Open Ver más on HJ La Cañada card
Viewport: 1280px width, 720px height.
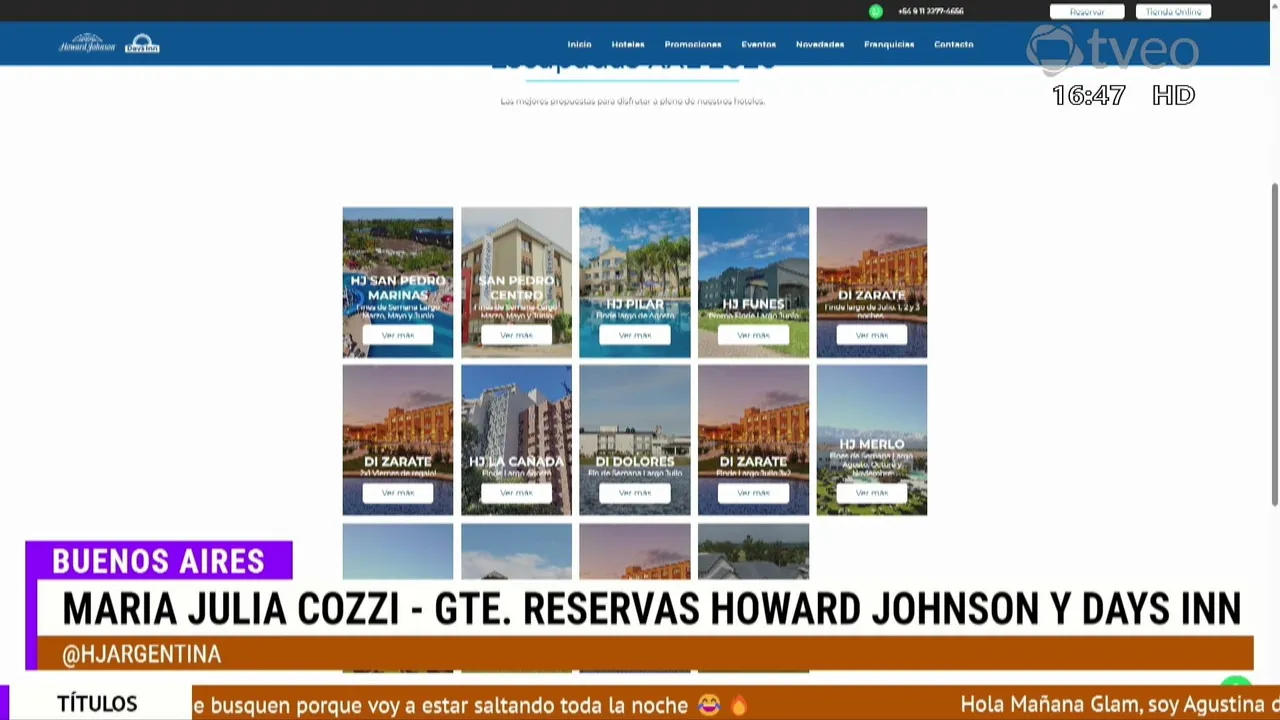(516, 493)
